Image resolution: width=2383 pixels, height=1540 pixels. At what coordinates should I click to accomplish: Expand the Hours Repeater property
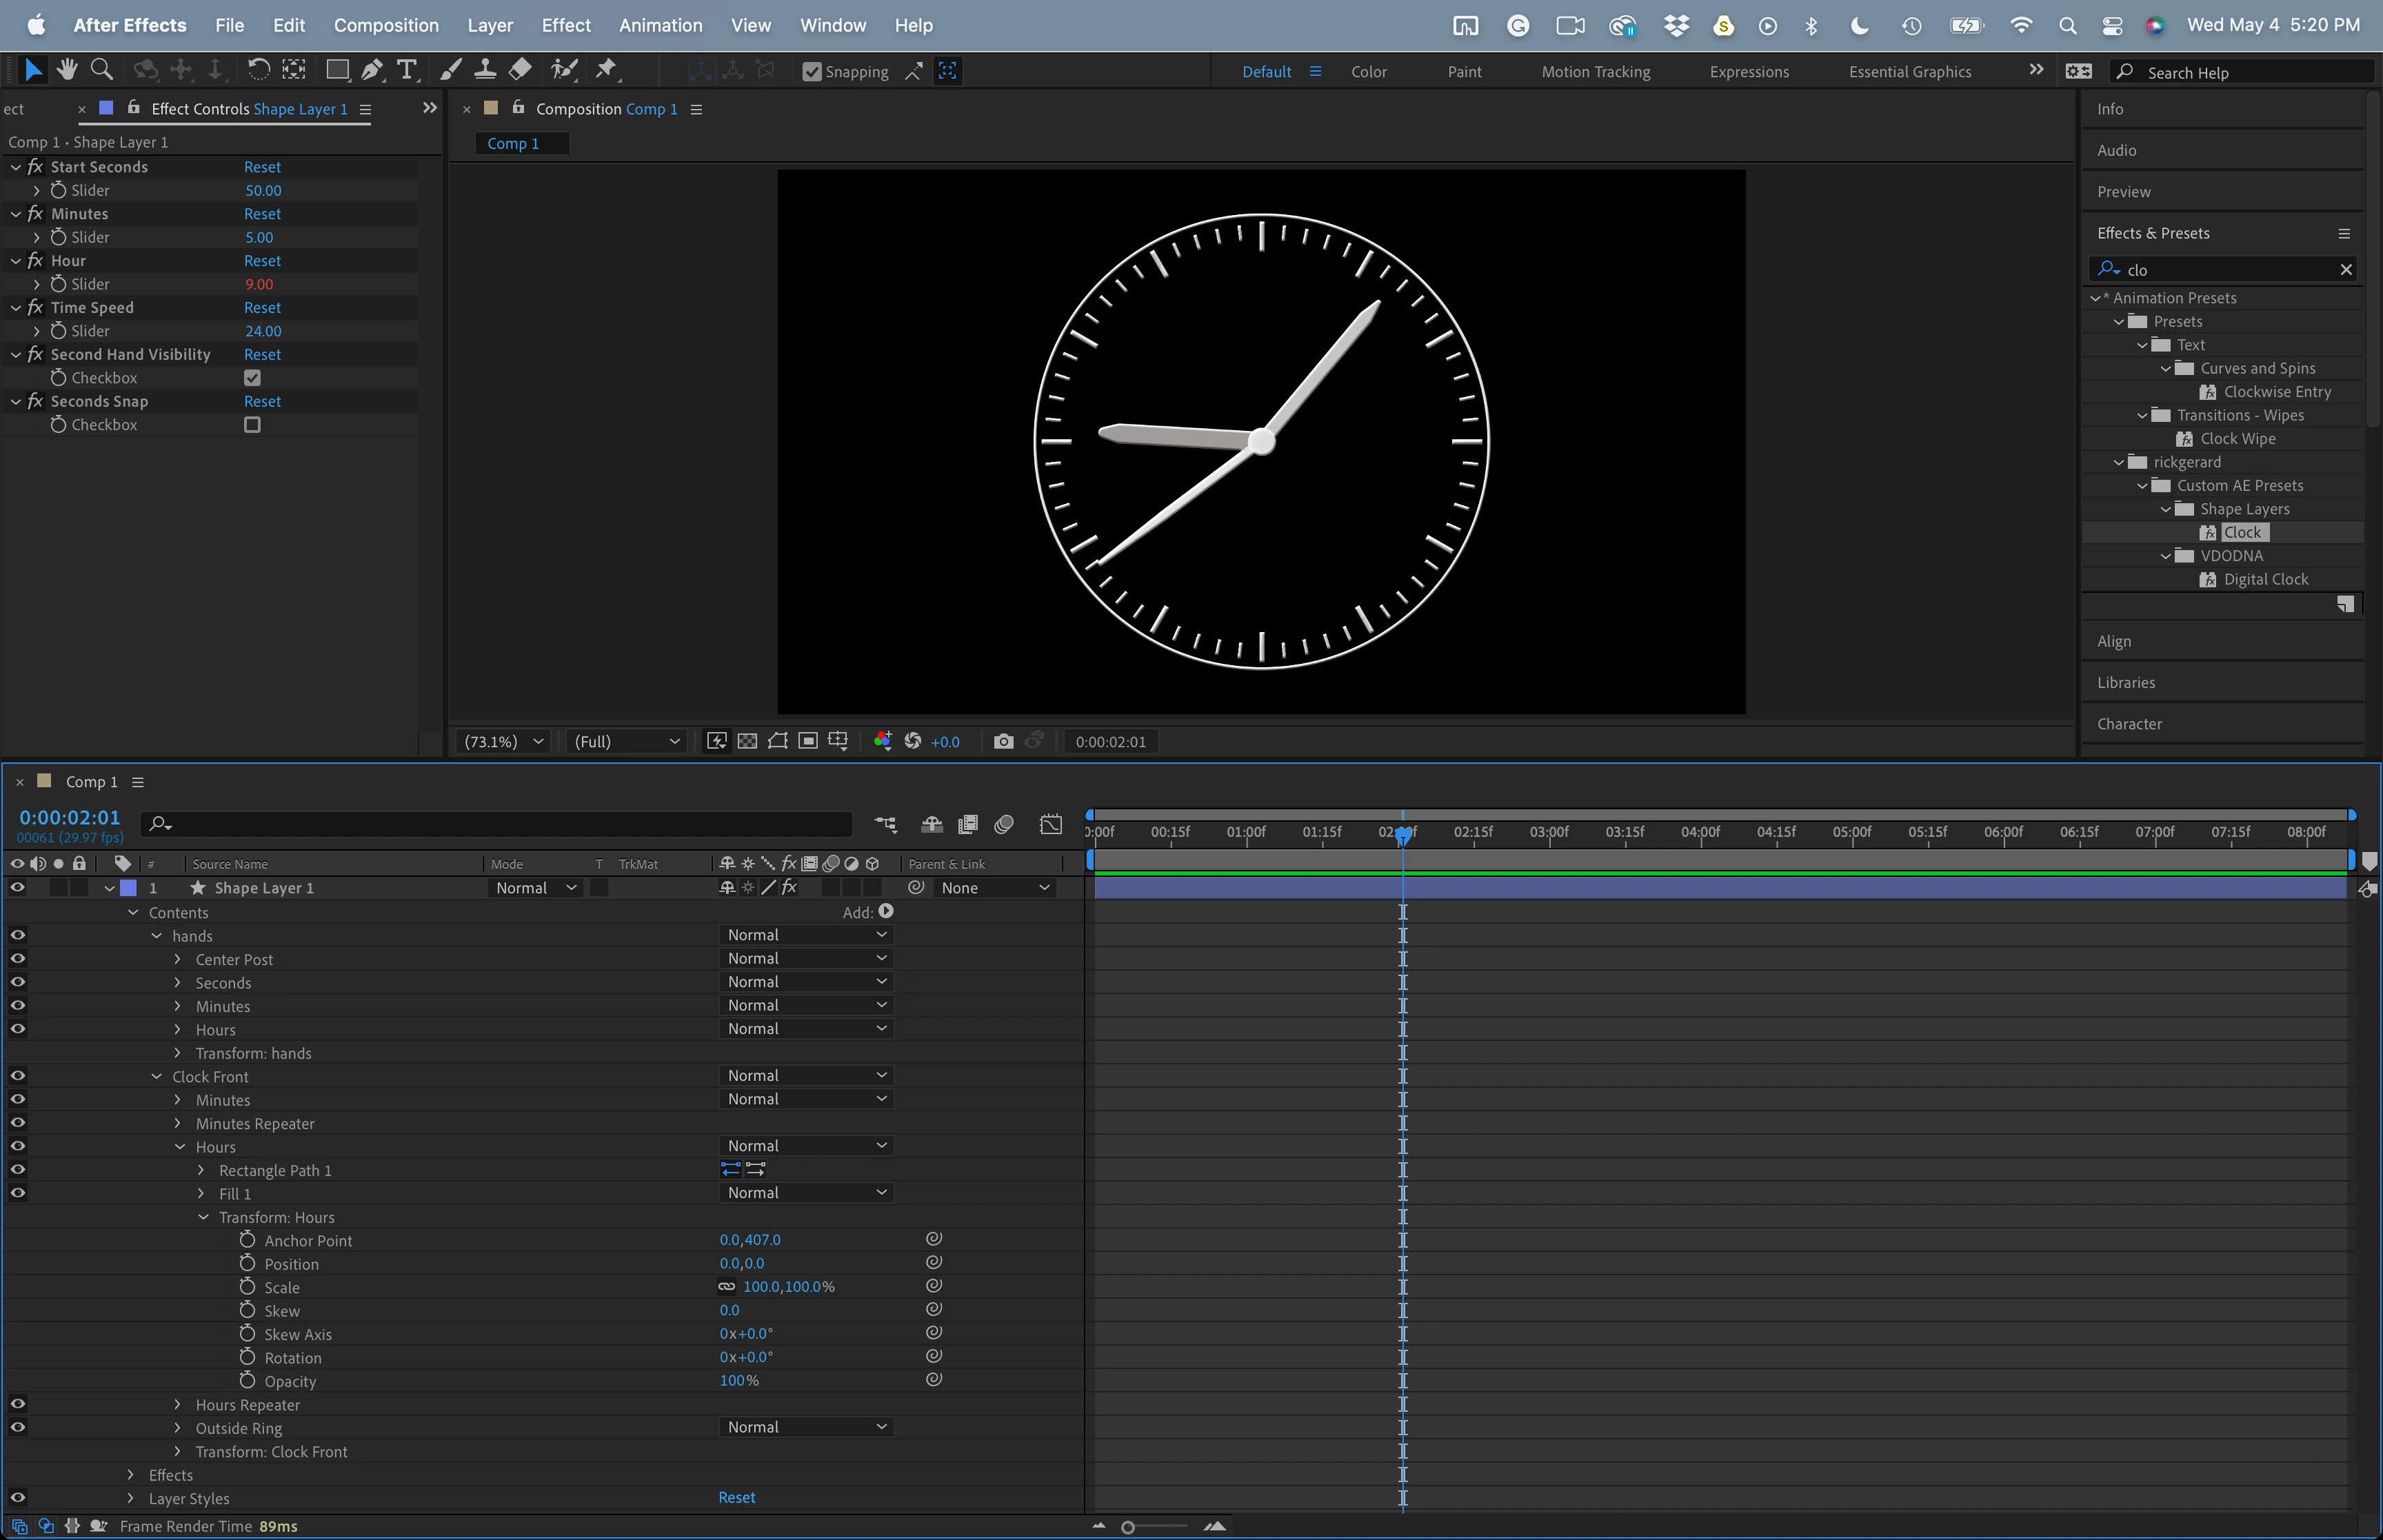[x=178, y=1405]
